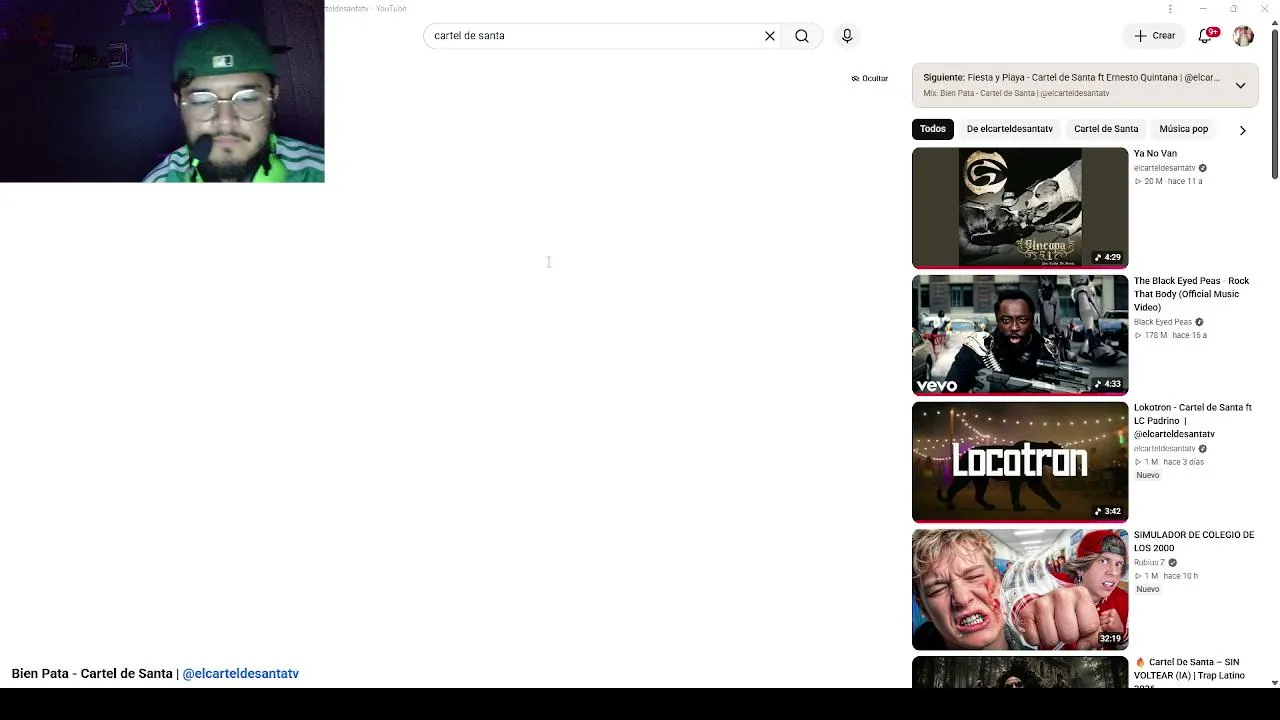This screenshot has height=720, width=1280.
Task: Click the 'Rubius Z' channel name
Action: (1149, 563)
